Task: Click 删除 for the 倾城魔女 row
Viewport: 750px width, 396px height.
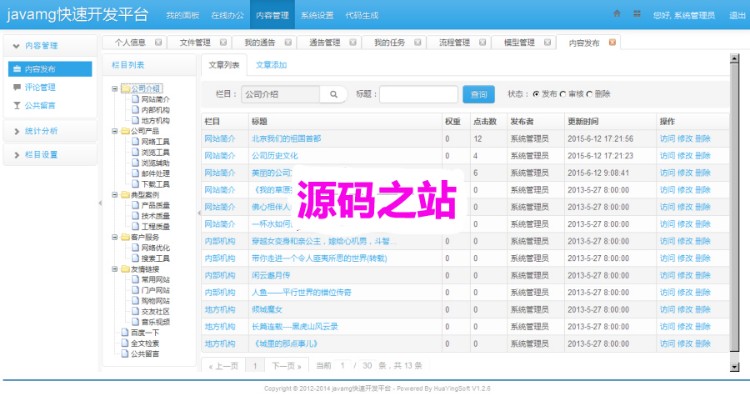Action: click(x=703, y=309)
